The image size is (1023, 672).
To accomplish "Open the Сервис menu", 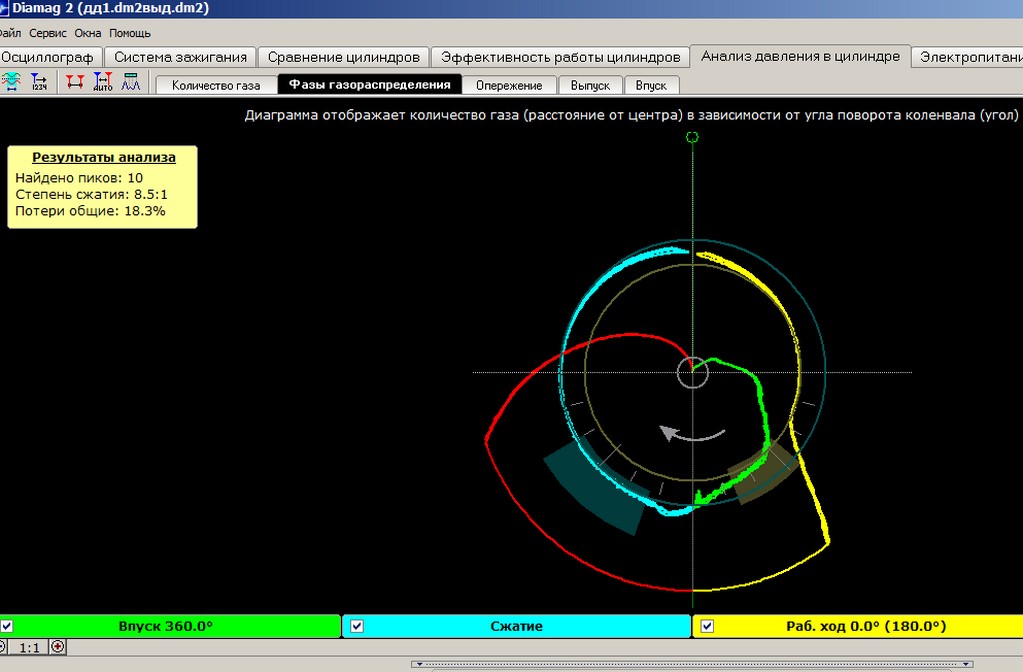I will point(48,33).
